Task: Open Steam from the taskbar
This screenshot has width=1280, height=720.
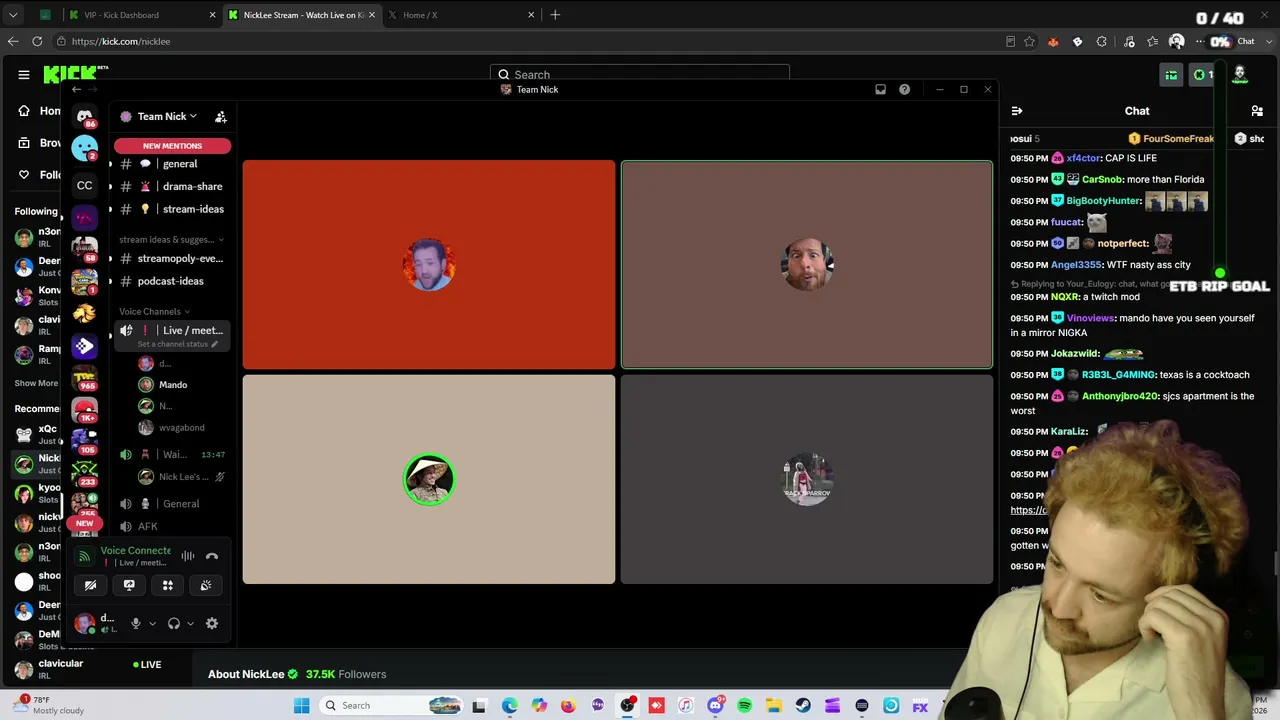Action: click(x=803, y=706)
